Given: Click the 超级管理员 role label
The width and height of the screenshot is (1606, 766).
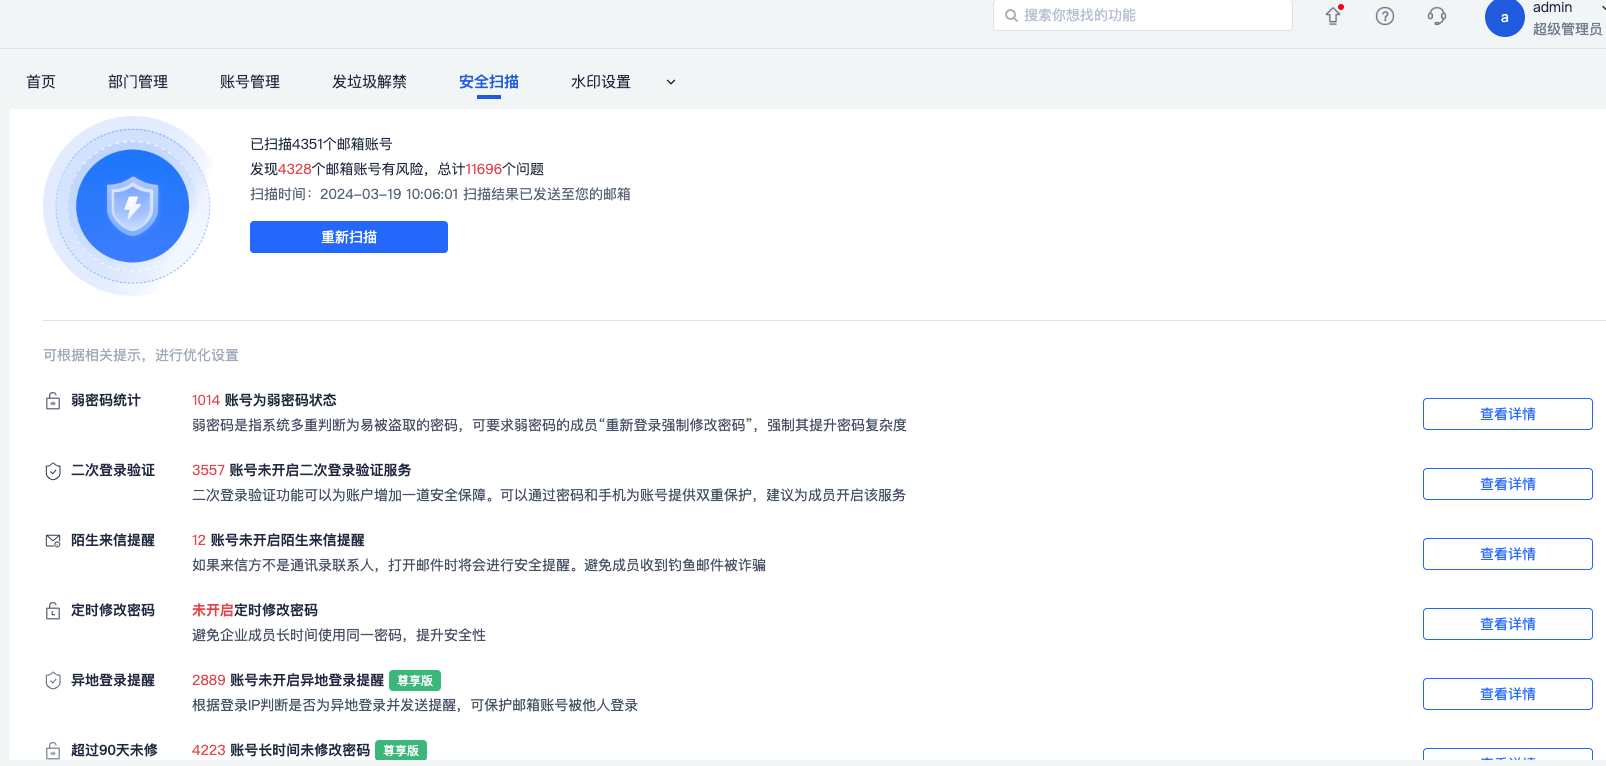Looking at the screenshot, I should (1567, 29).
